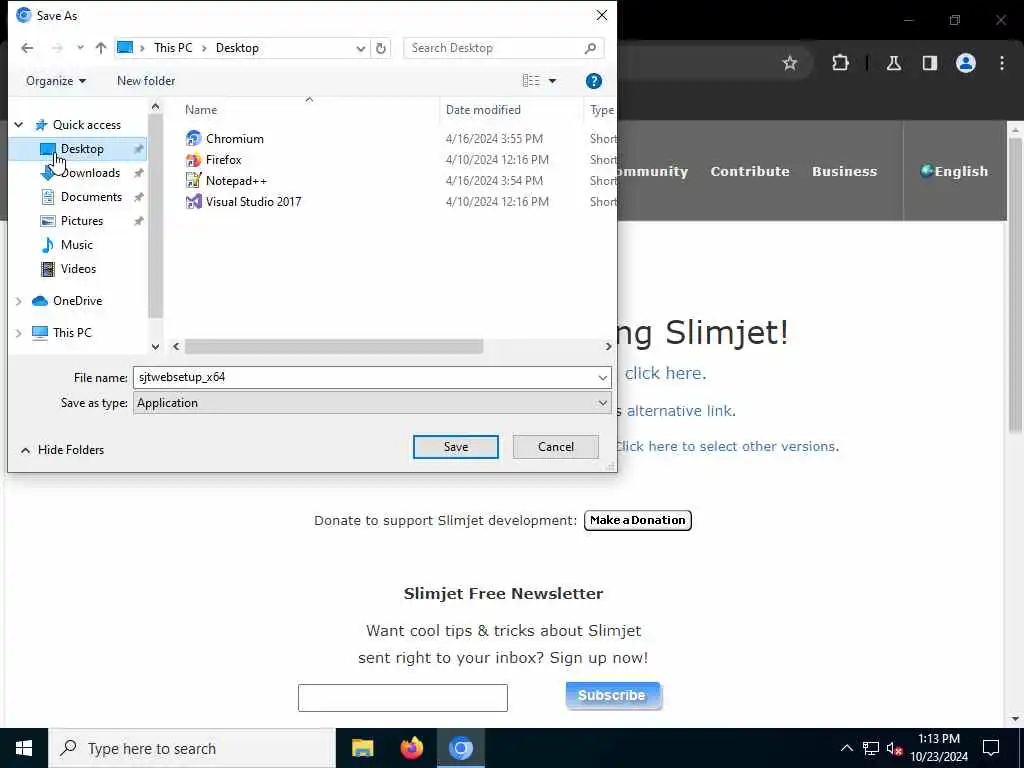The height and width of the screenshot is (768, 1024).
Task: Click the Search Desktop field
Action: coord(503,48)
